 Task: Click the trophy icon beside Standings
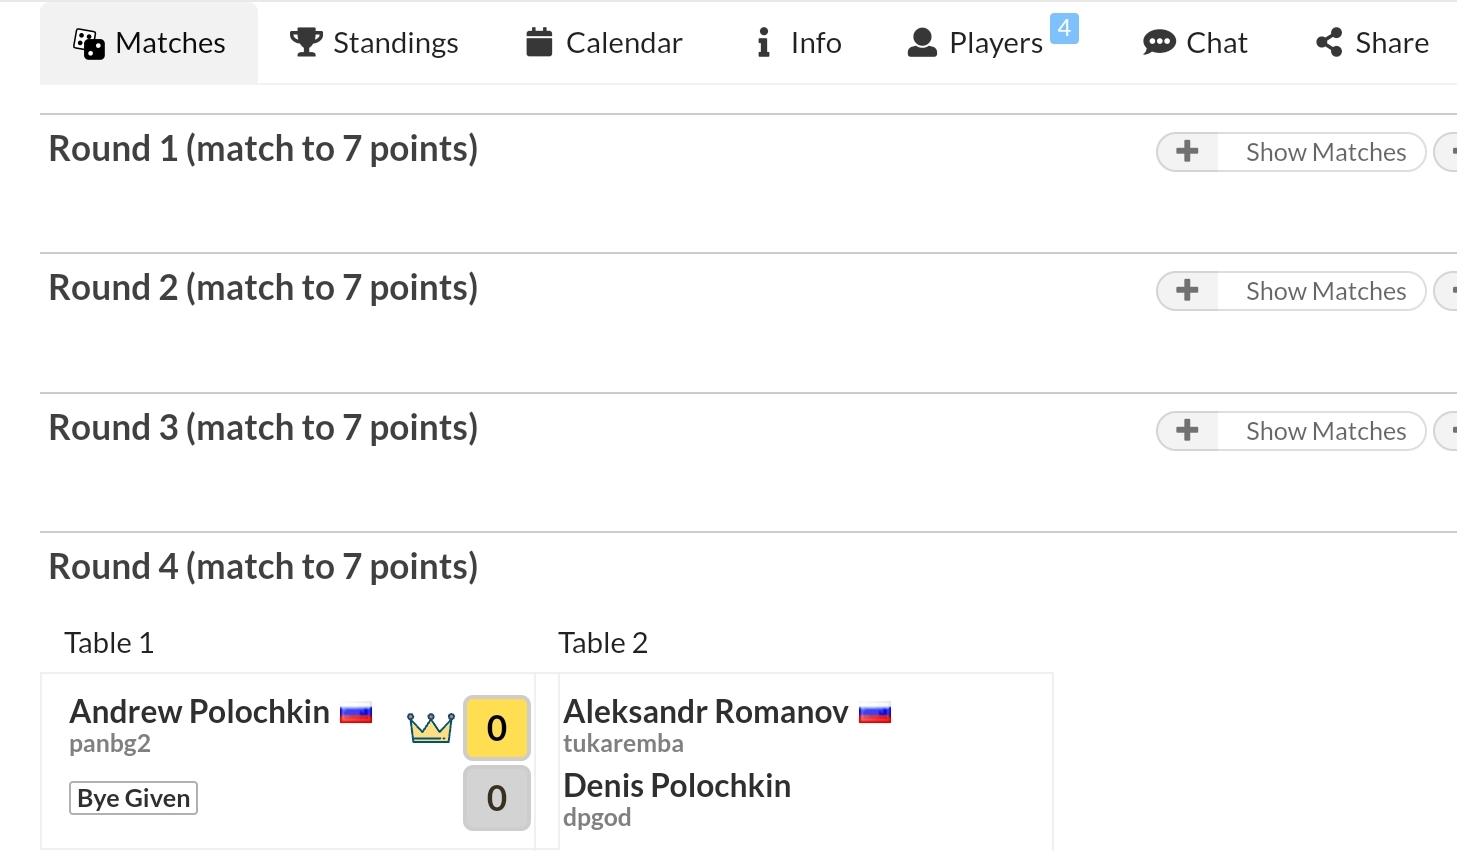click(x=306, y=43)
